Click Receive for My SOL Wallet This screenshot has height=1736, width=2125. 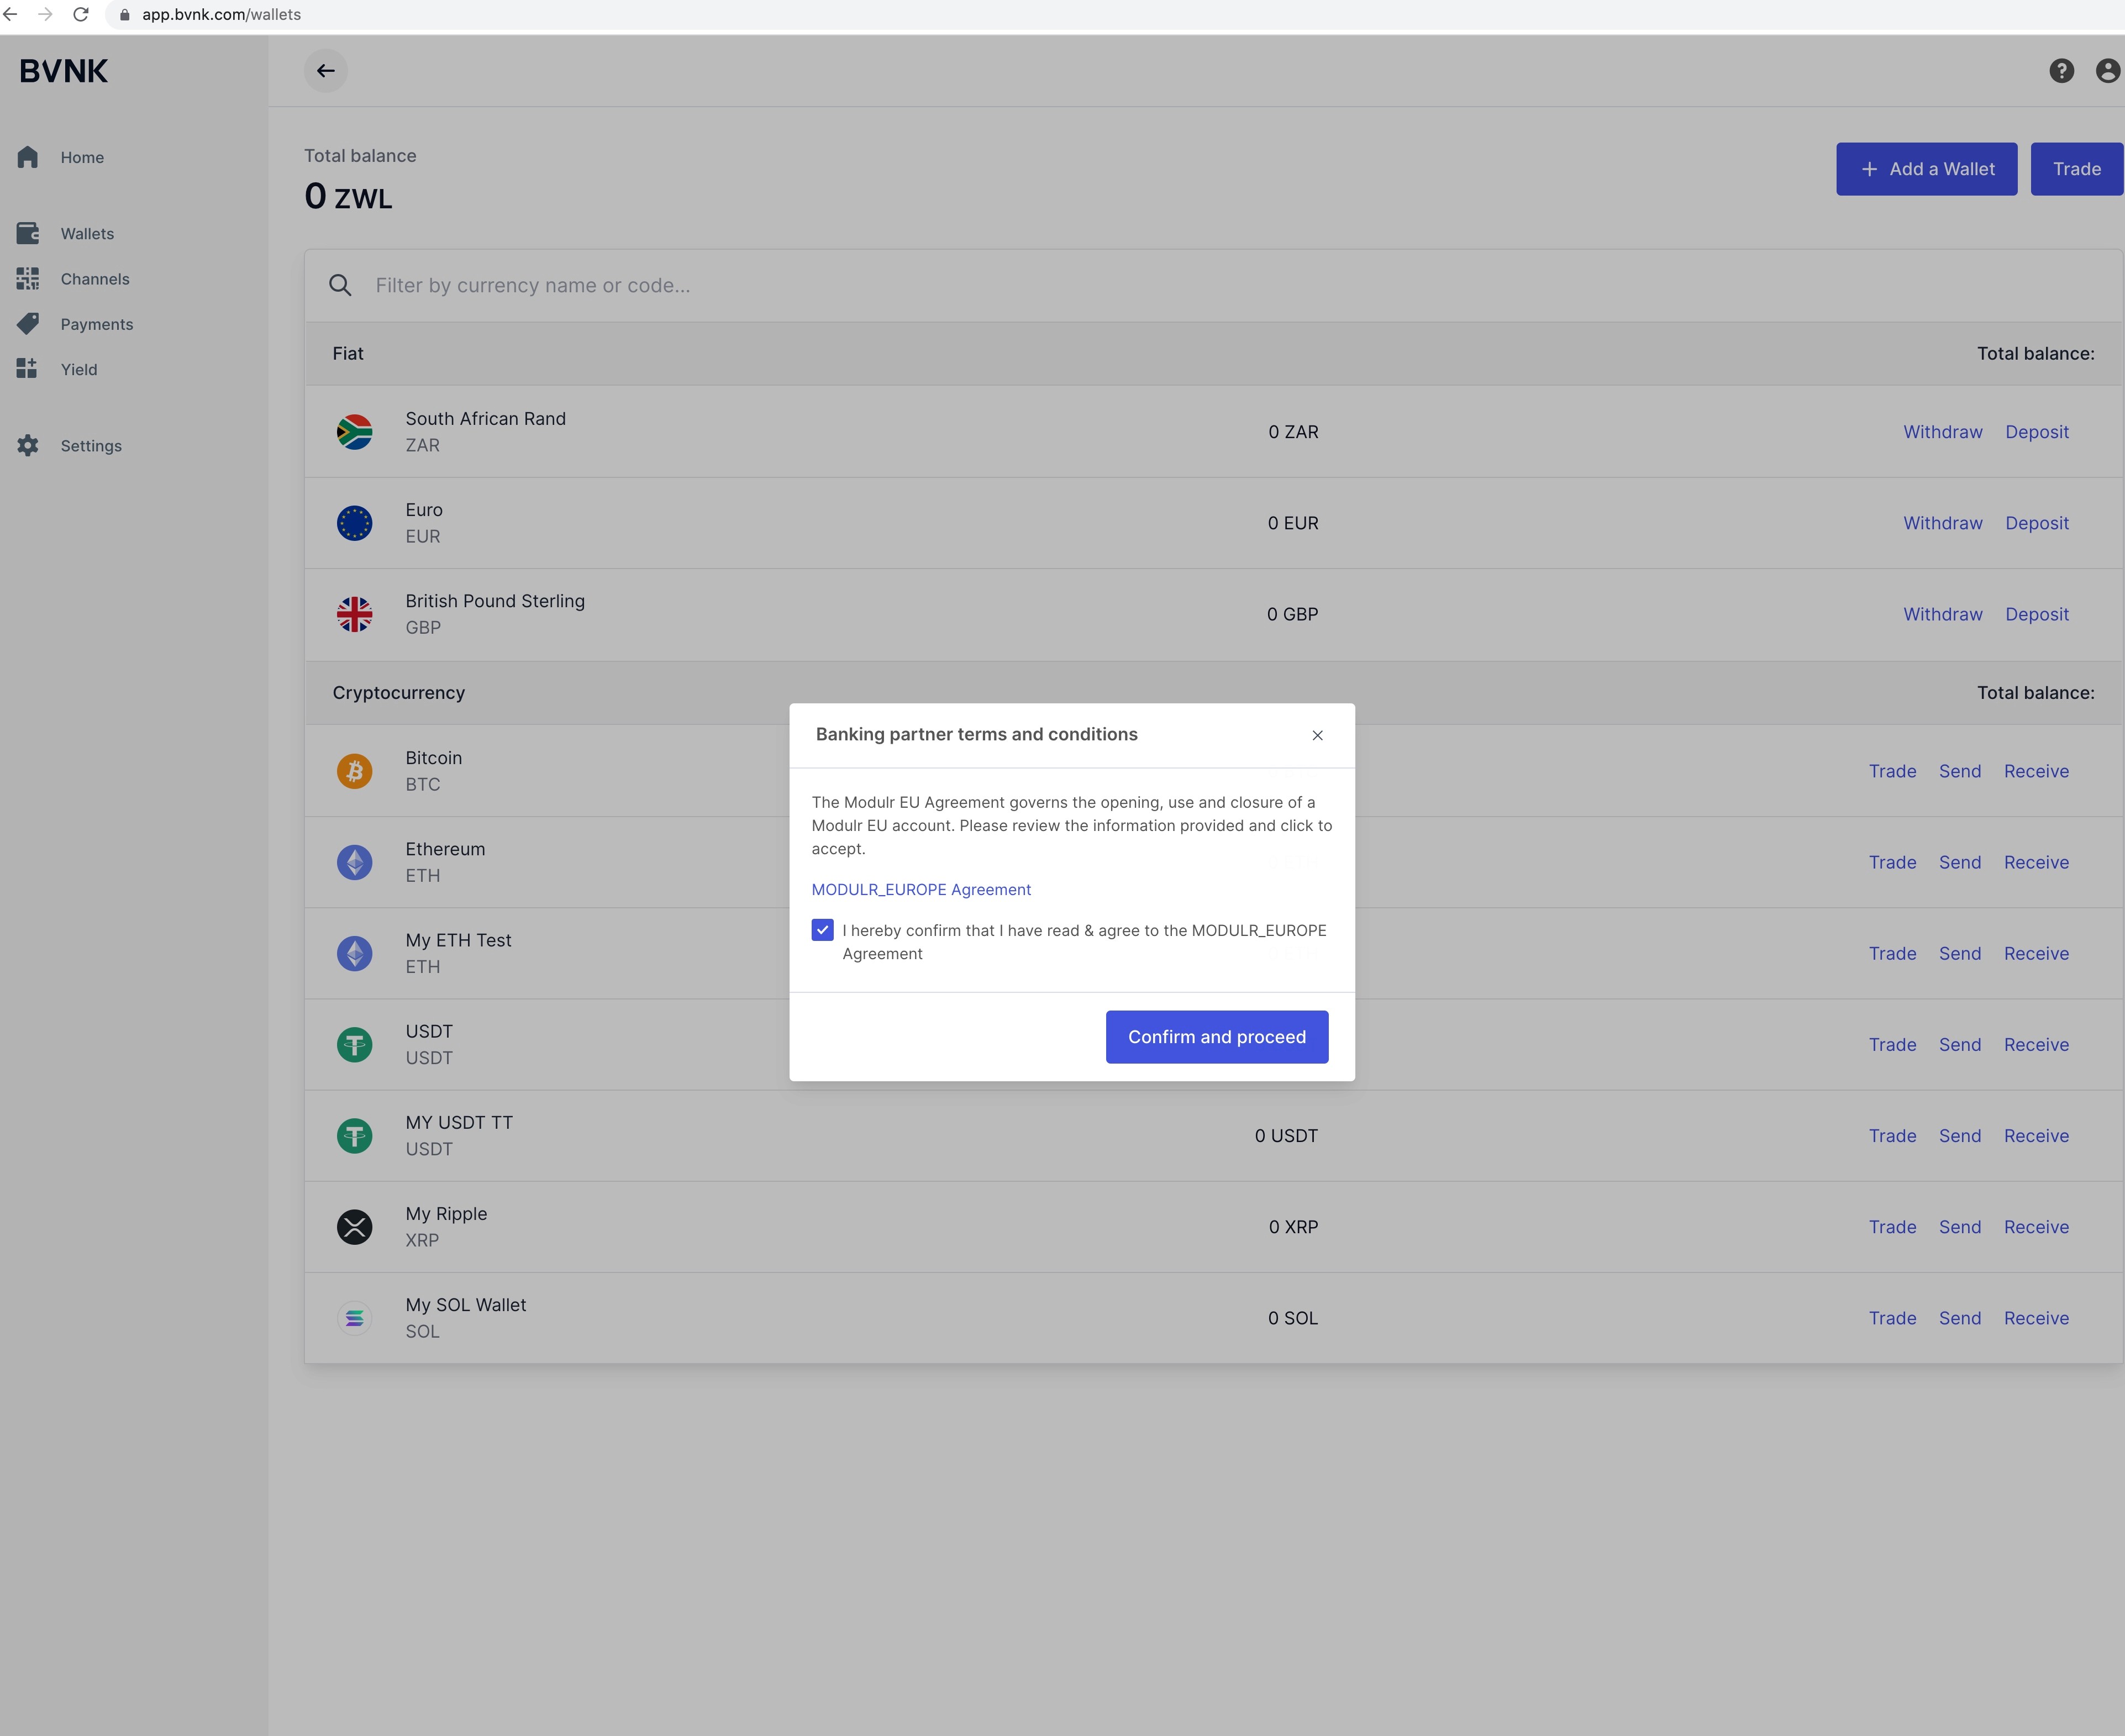[x=2035, y=1318]
